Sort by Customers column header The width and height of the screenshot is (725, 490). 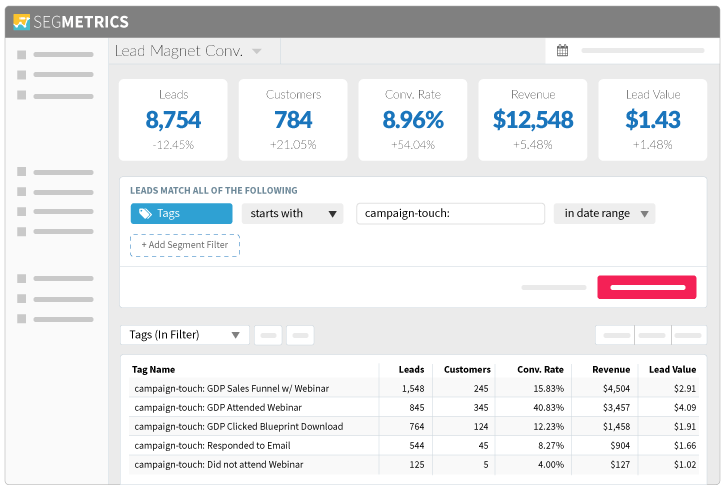pos(467,369)
